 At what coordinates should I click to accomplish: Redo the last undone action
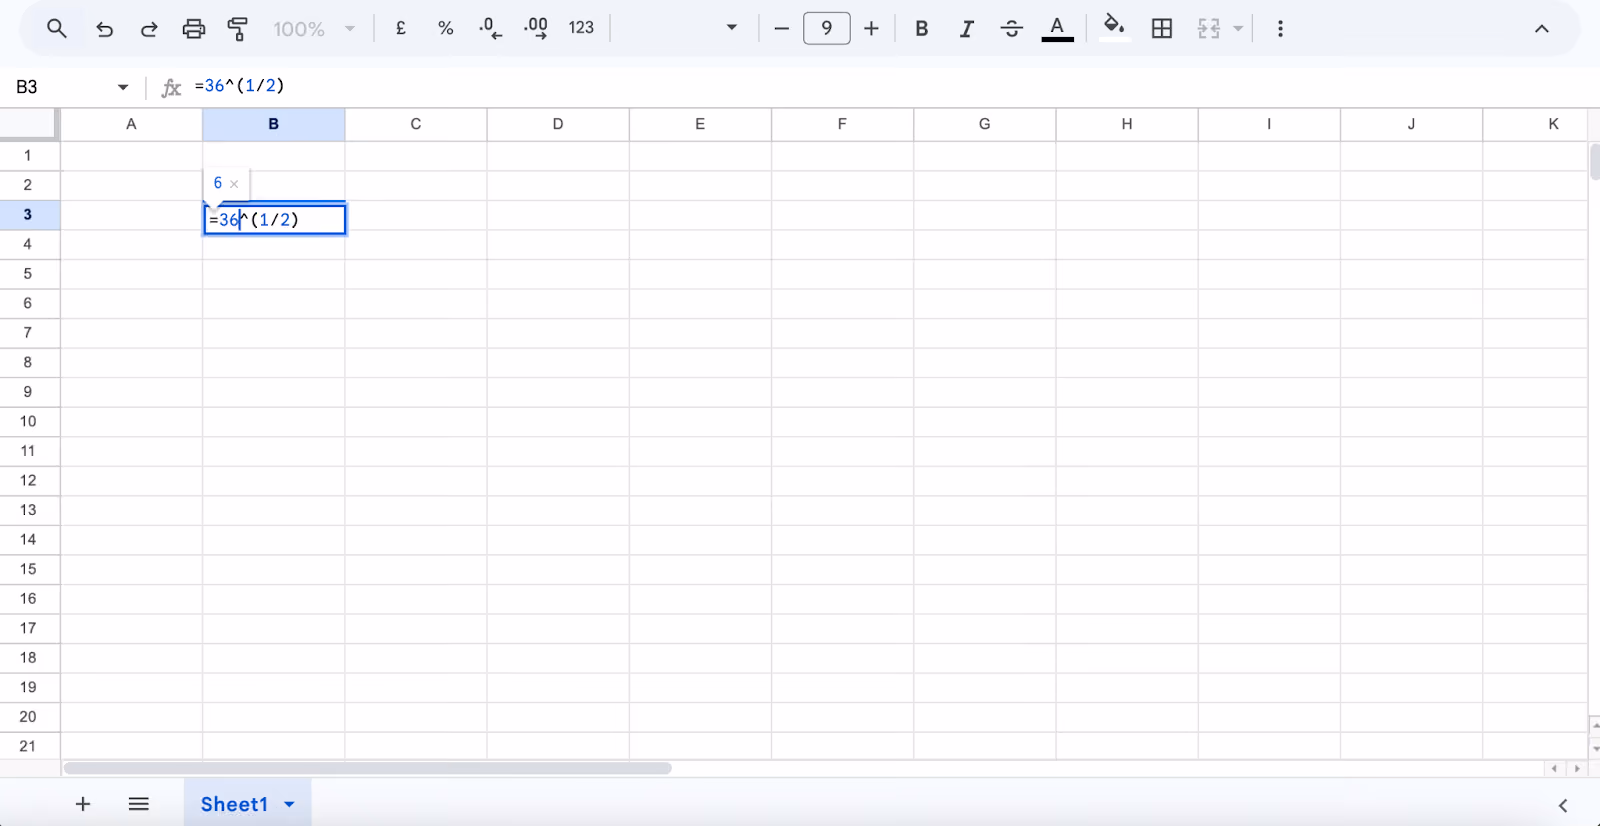tap(149, 29)
